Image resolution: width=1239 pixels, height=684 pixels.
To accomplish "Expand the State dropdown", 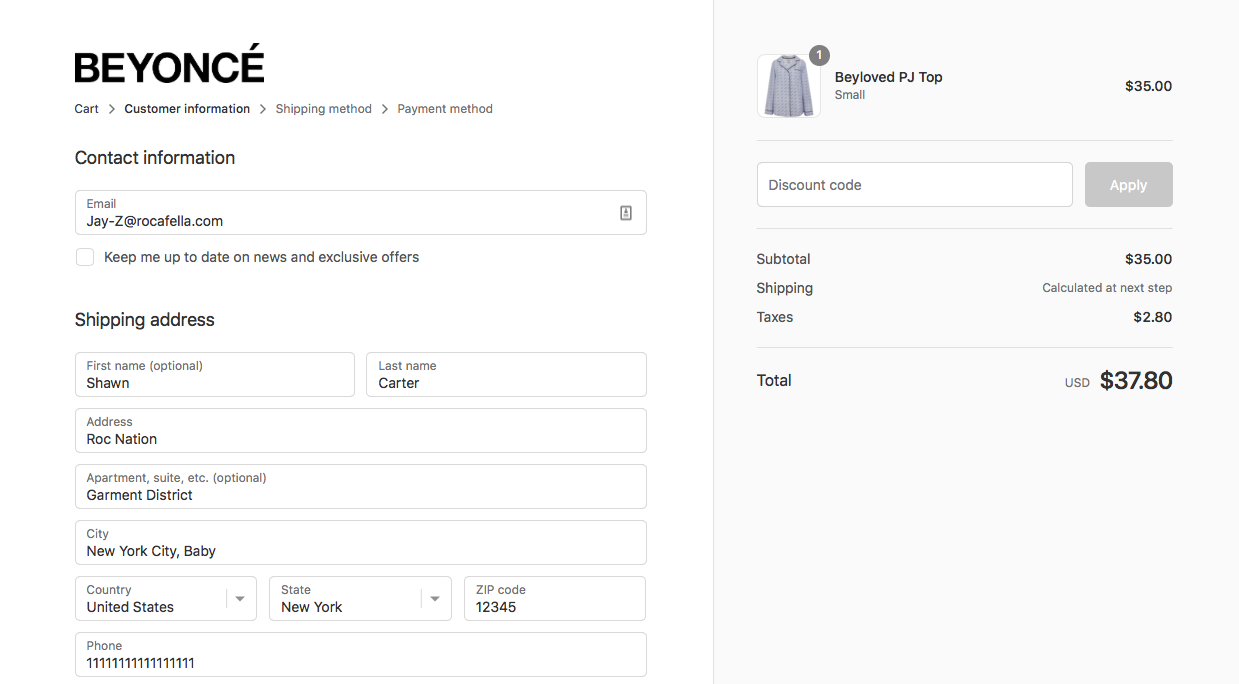I will pyautogui.click(x=360, y=599).
